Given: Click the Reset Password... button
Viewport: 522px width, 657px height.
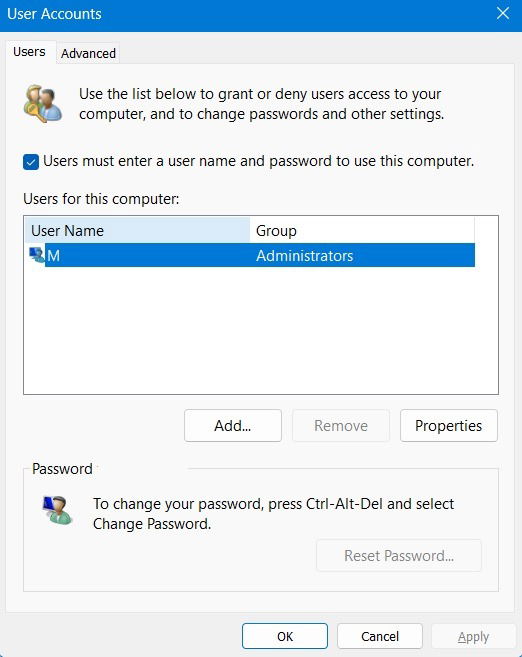Looking at the screenshot, I should click(399, 556).
